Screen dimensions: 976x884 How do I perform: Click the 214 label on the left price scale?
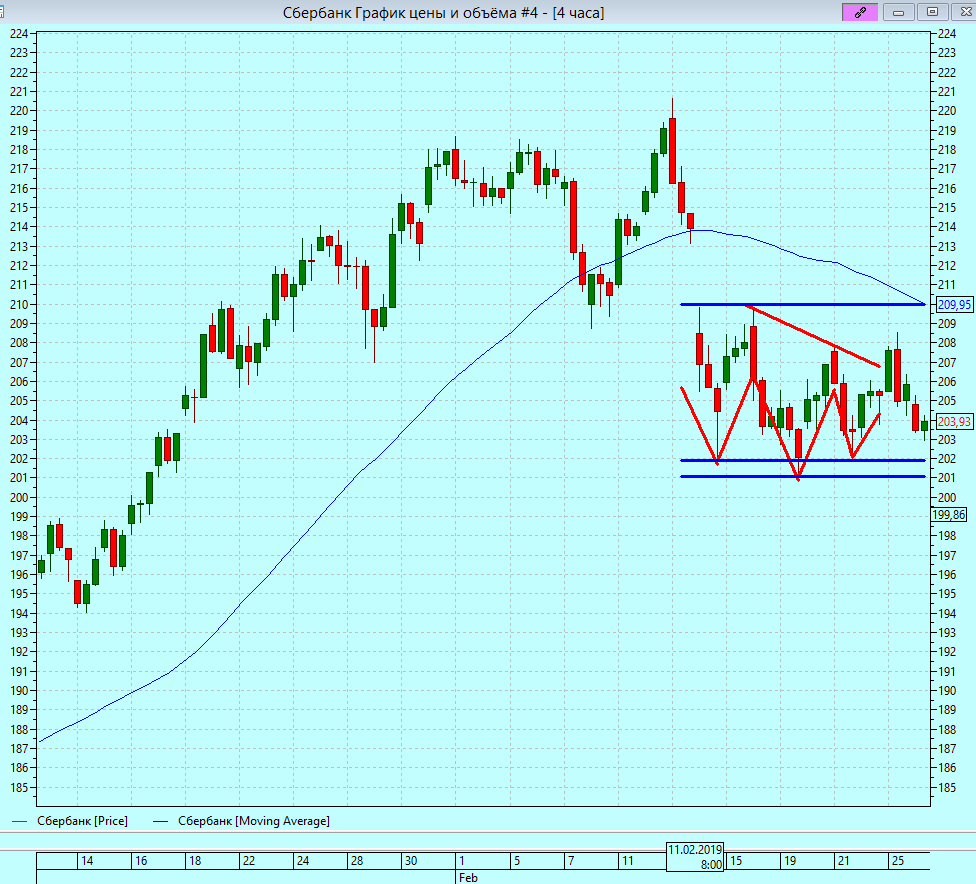(x=19, y=227)
